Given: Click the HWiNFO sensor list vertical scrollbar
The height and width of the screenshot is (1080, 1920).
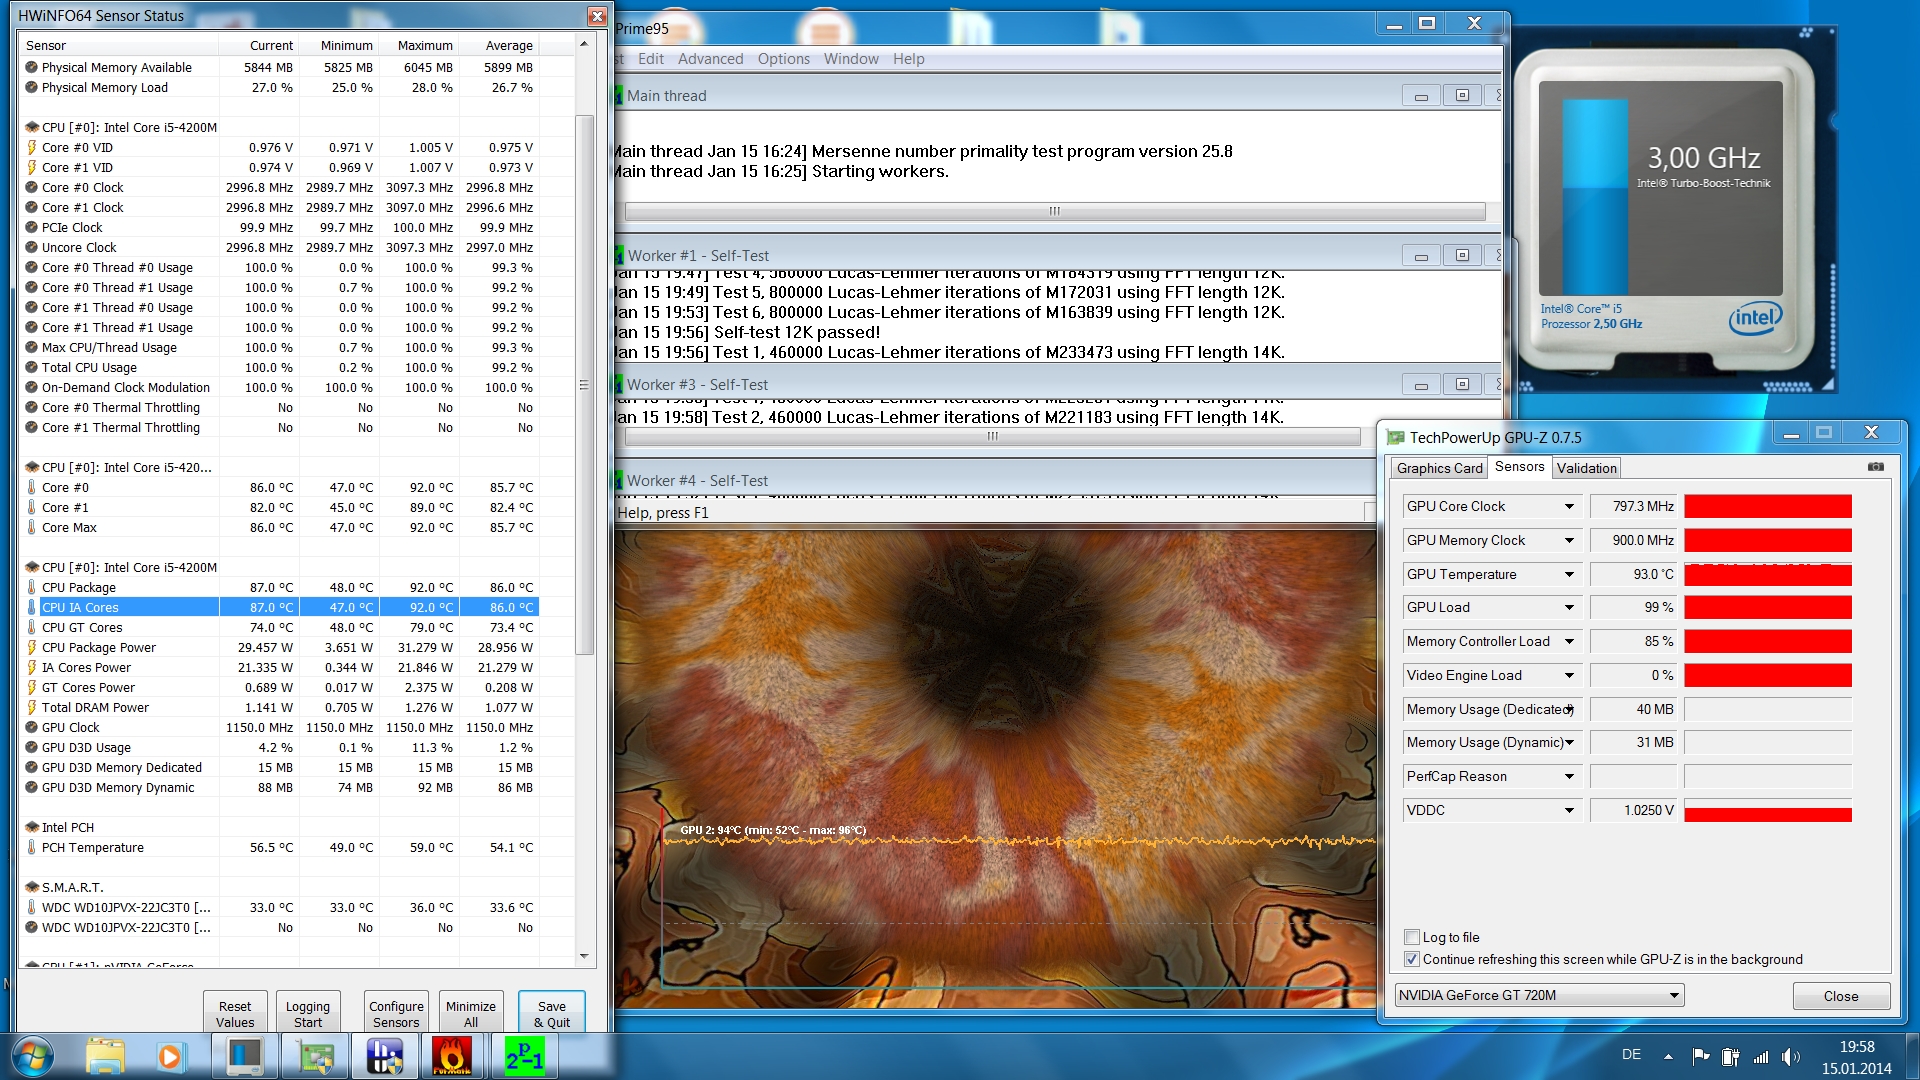Looking at the screenshot, I should point(585,385).
